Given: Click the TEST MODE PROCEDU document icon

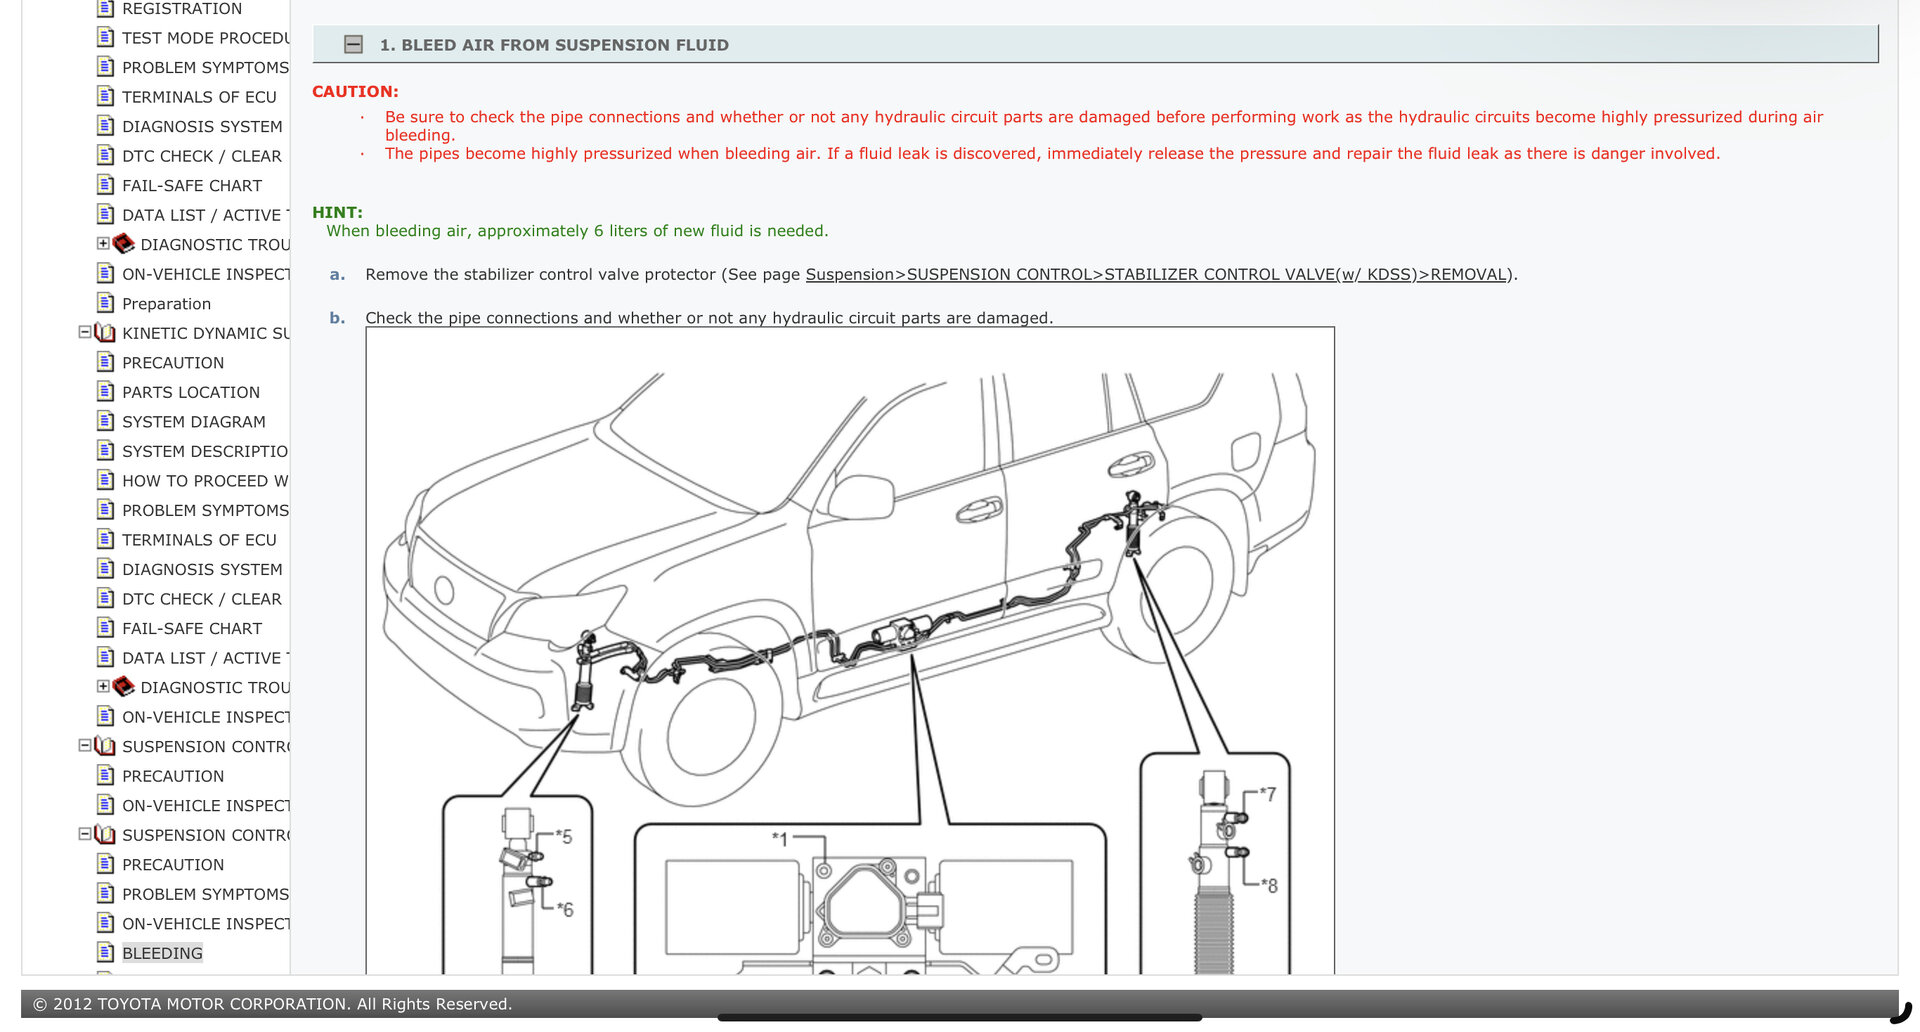Looking at the screenshot, I should click(106, 38).
